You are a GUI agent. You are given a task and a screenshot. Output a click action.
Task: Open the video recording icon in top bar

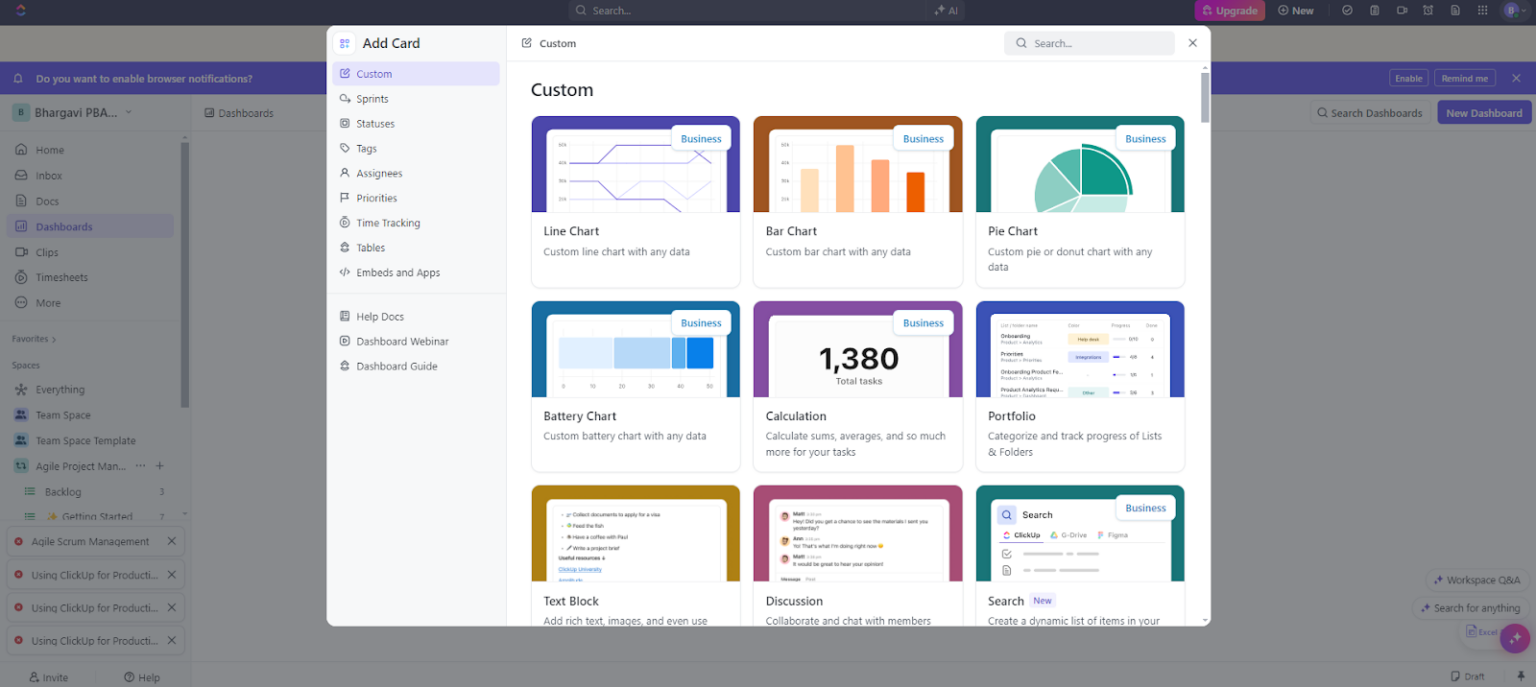[x=1402, y=10]
